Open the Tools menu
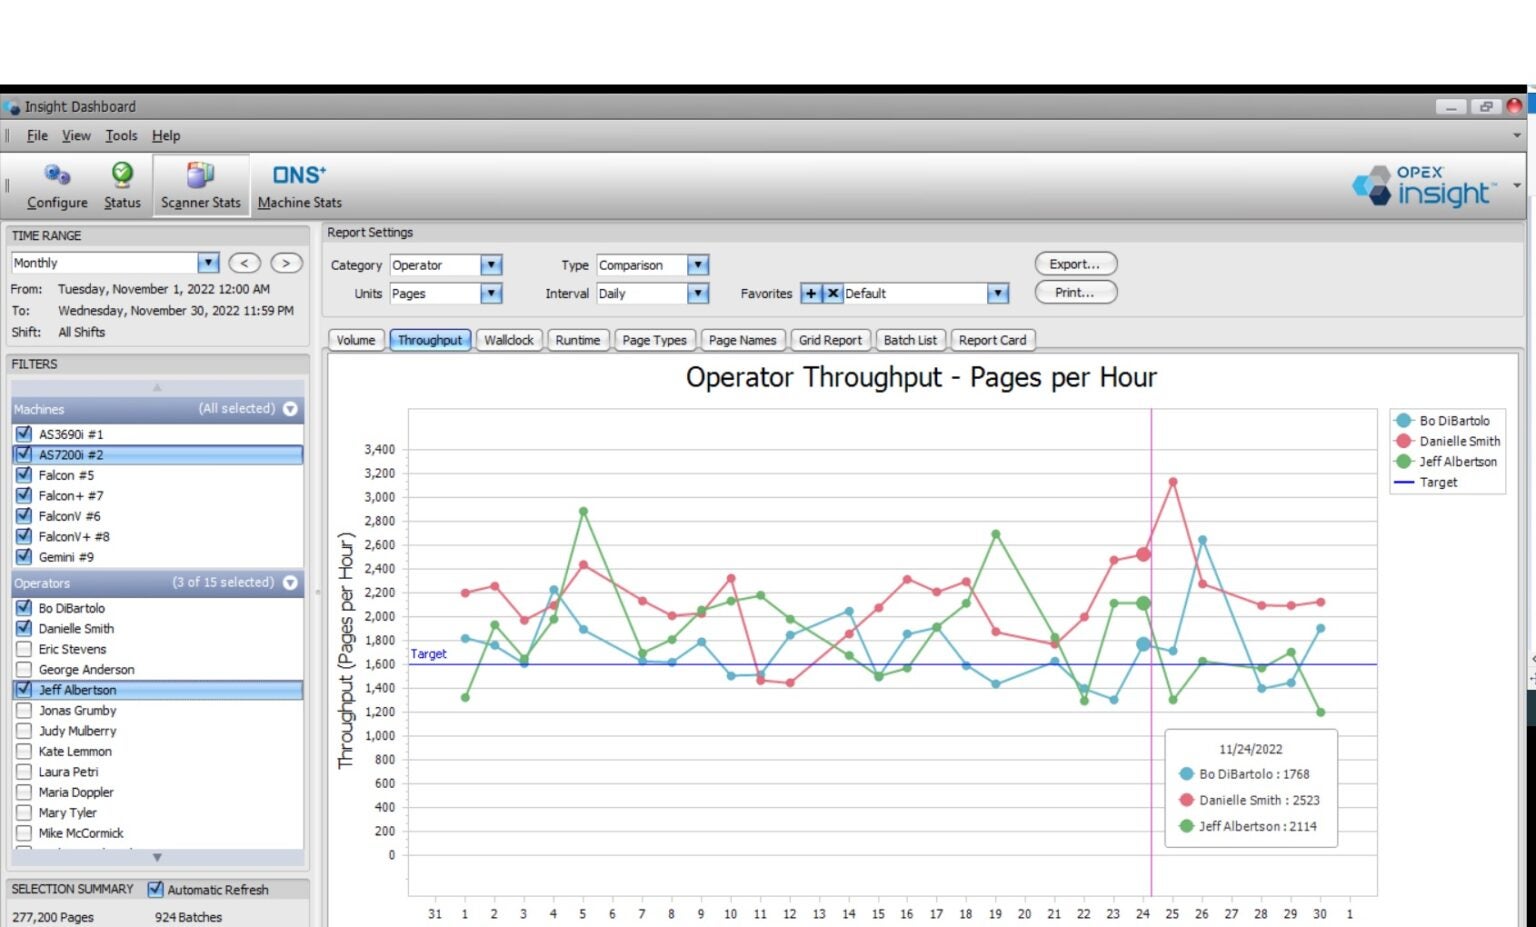This screenshot has height=927, width=1536. pyautogui.click(x=121, y=135)
